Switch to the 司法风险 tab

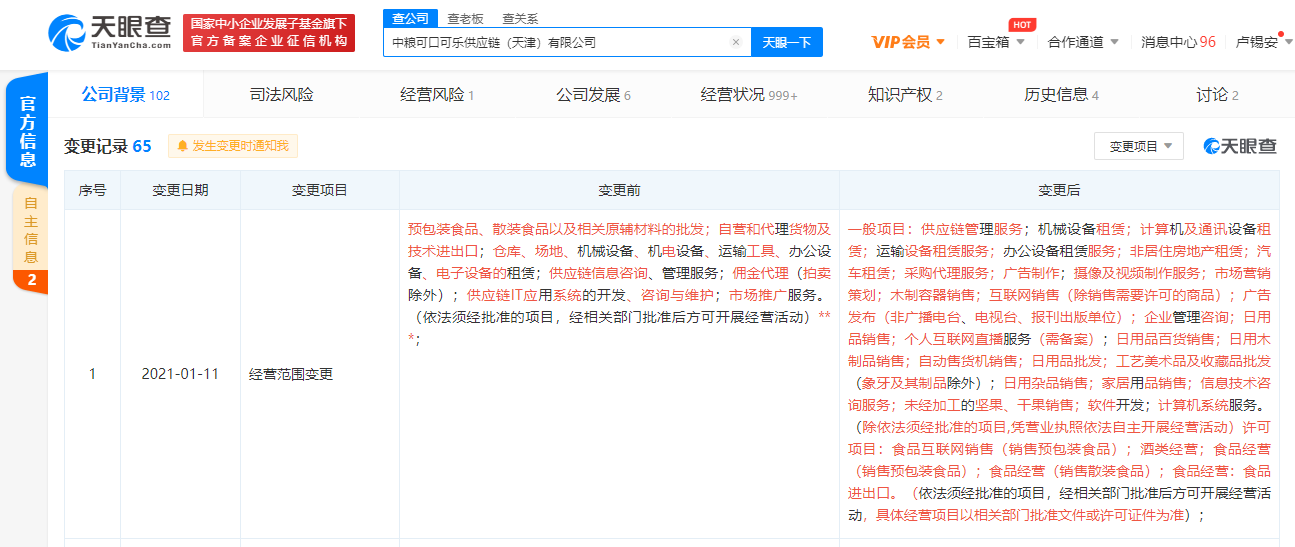pyautogui.click(x=281, y=95)
